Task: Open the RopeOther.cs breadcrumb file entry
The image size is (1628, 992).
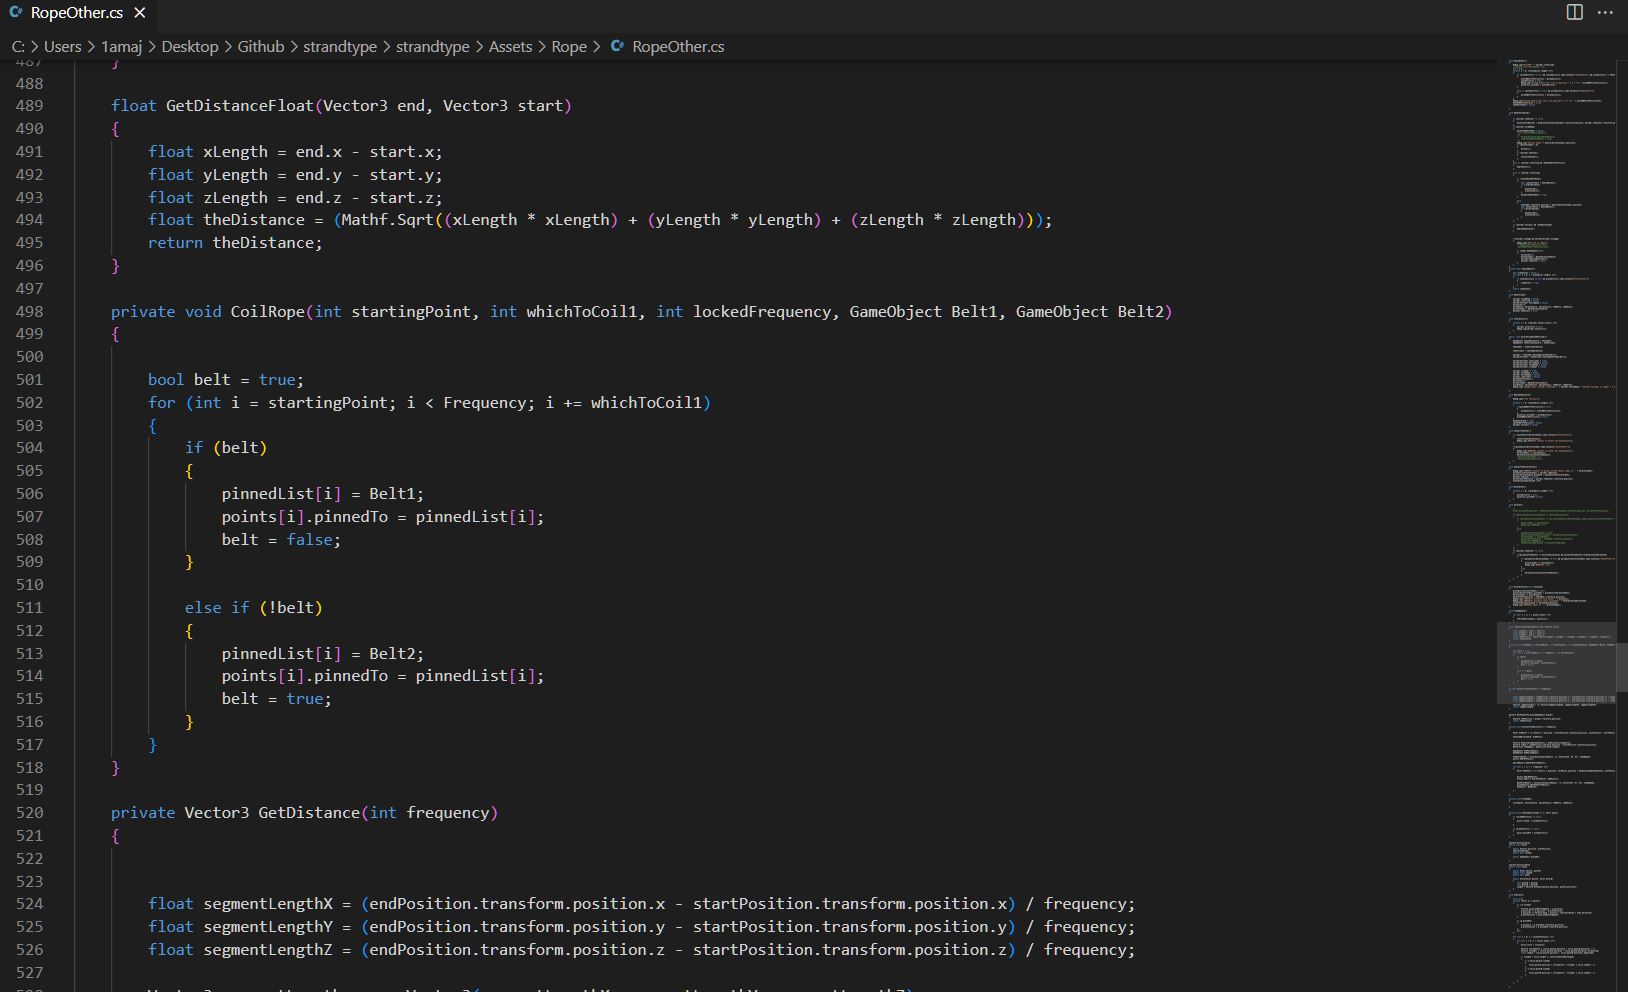Action: pos(678,46)
